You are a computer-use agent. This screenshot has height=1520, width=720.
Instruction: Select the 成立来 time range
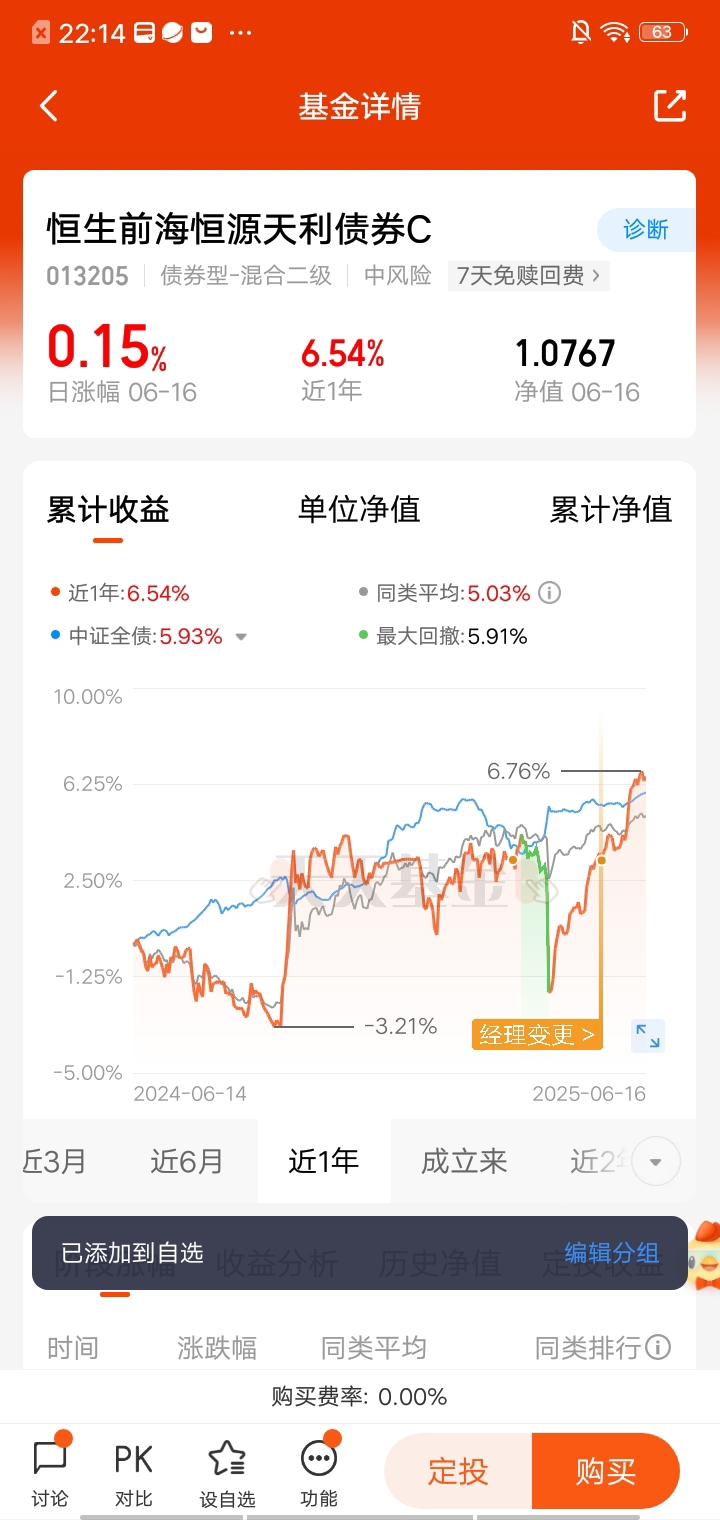pyautogui.click(x=464, y=1161)
